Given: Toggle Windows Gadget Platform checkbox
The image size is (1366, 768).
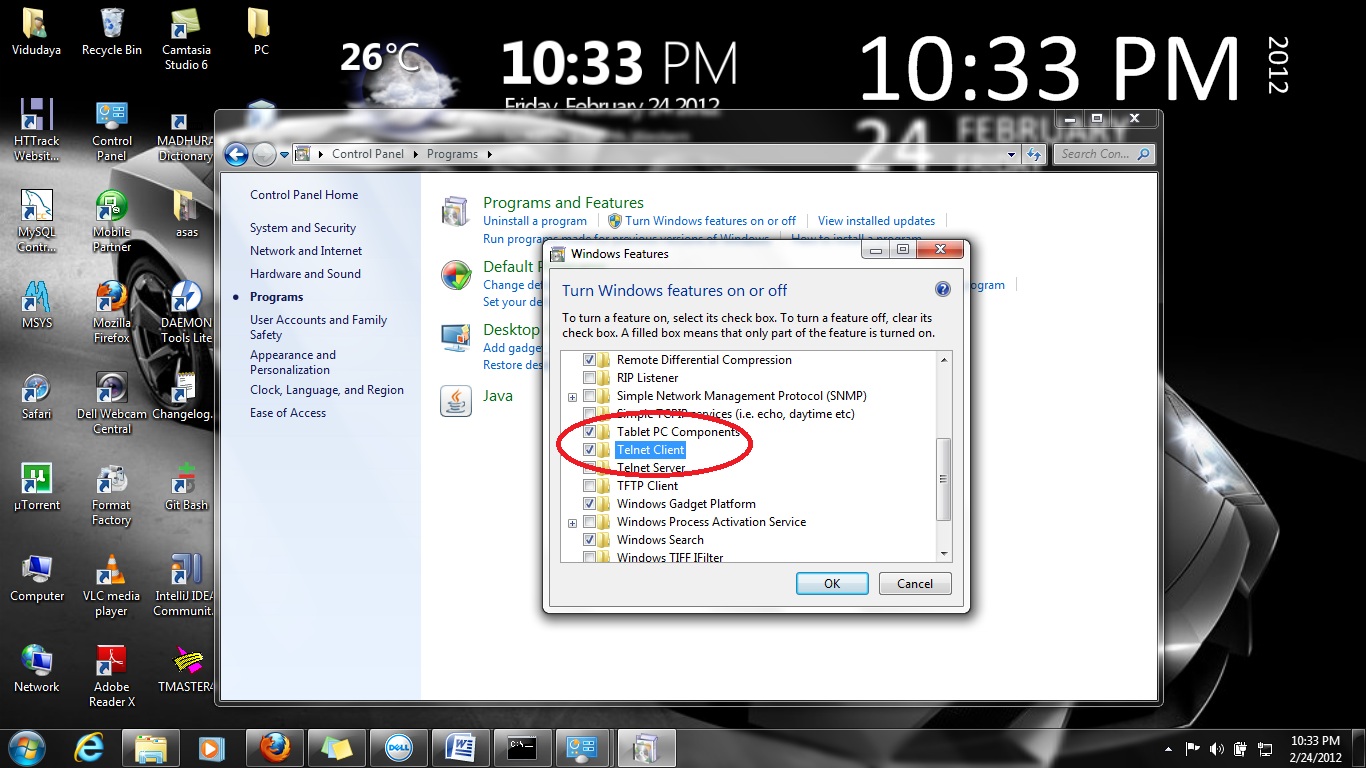Looking at the screenshot, I should click(x=590, y=504).
